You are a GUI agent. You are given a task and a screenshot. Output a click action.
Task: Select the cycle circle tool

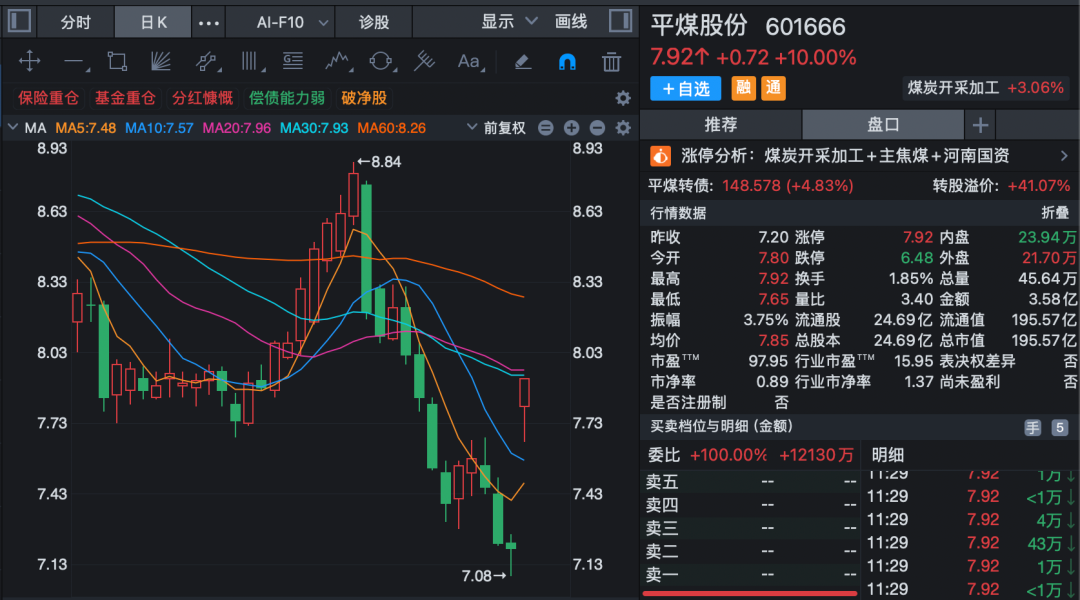point(381,61)
